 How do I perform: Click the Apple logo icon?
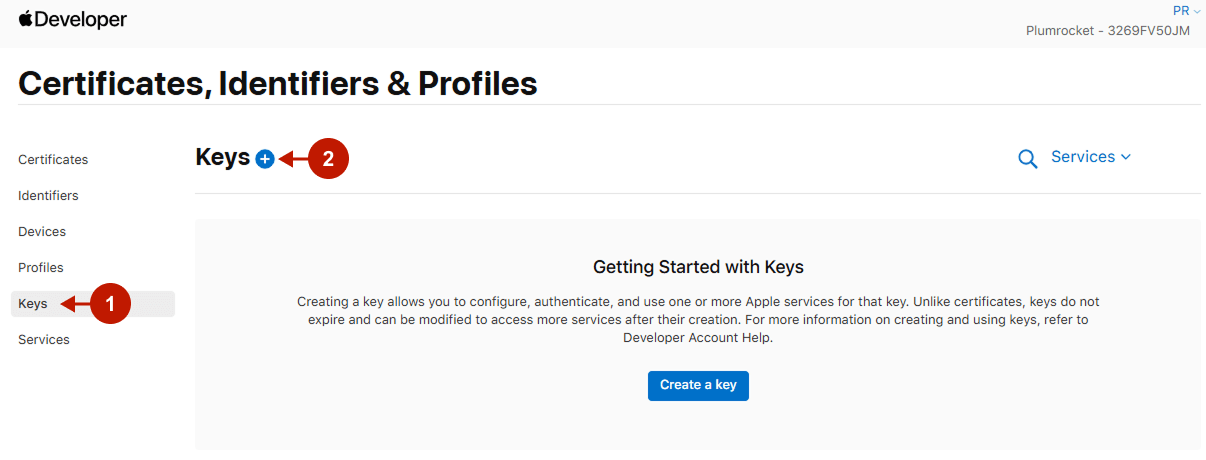(26, 18)
